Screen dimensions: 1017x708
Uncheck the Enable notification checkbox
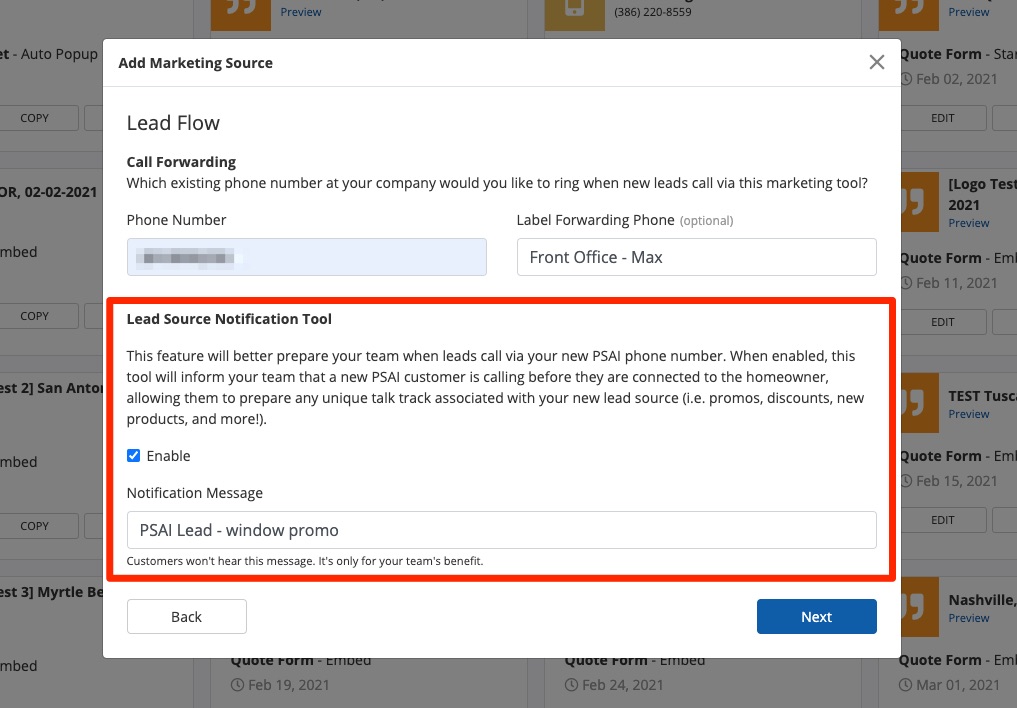tap(134, 456)
